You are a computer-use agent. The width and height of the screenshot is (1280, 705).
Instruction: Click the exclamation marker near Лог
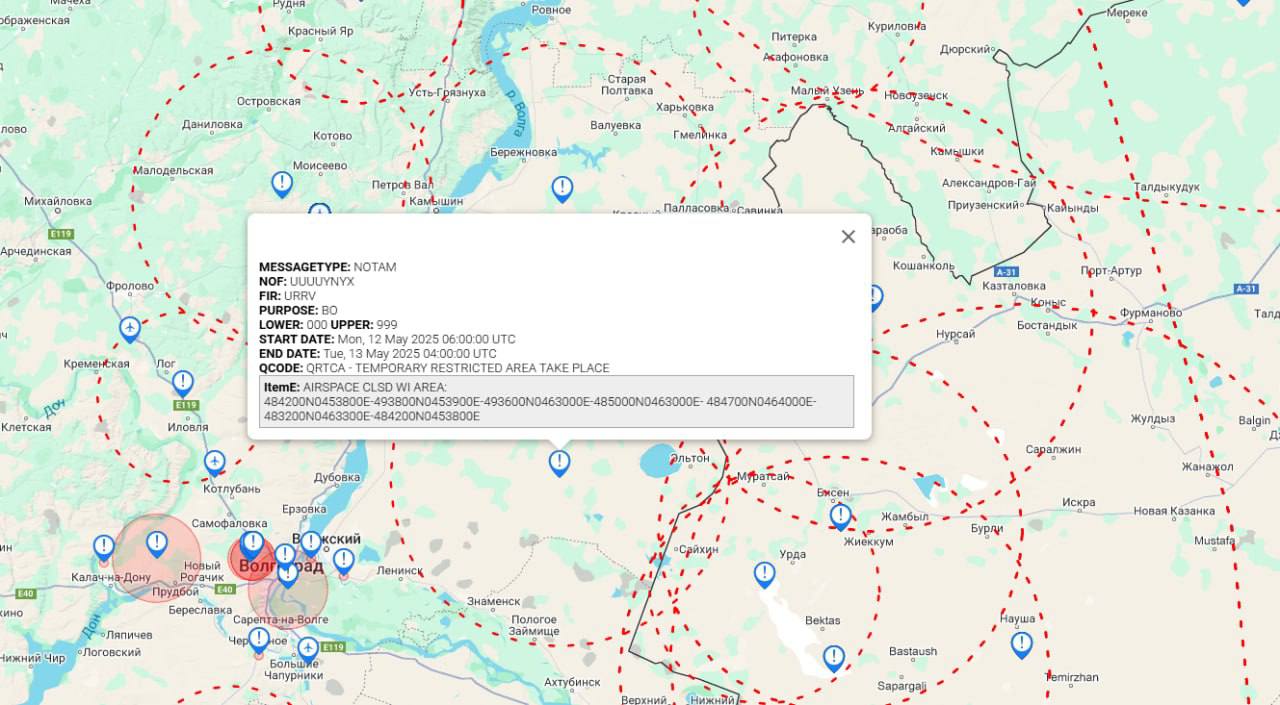click(x=183, y=382)
